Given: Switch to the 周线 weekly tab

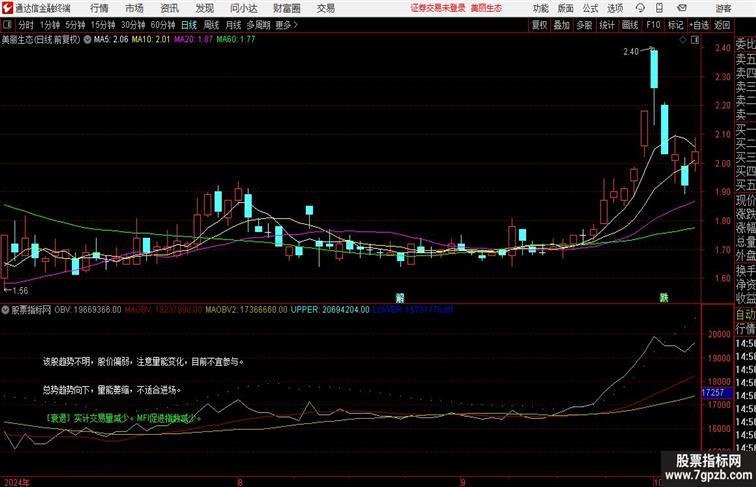Looking at the screenshot, I should (211, 25).
